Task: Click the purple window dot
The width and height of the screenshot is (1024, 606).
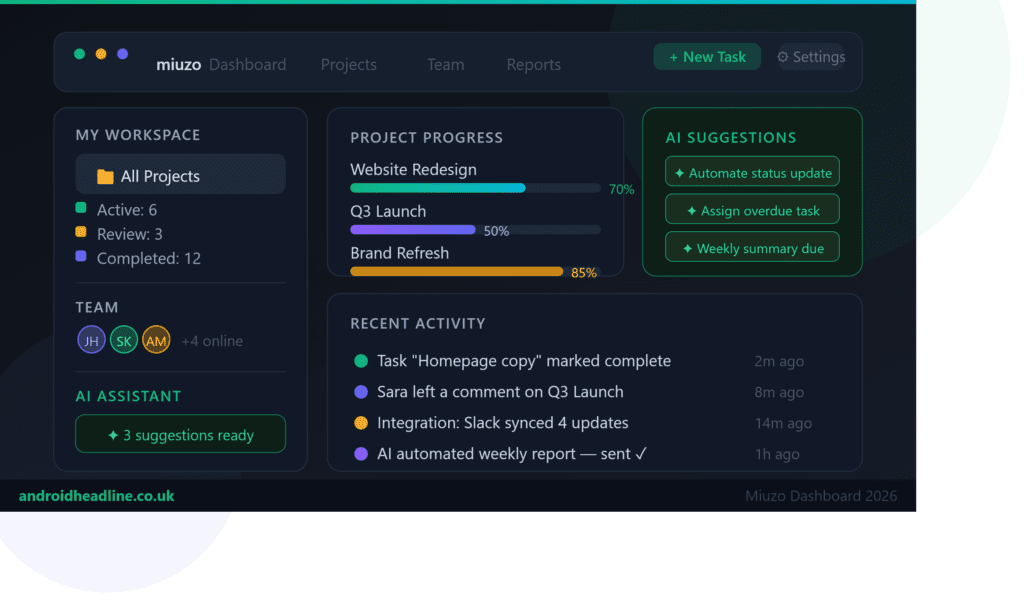Action: coord(123,54)
